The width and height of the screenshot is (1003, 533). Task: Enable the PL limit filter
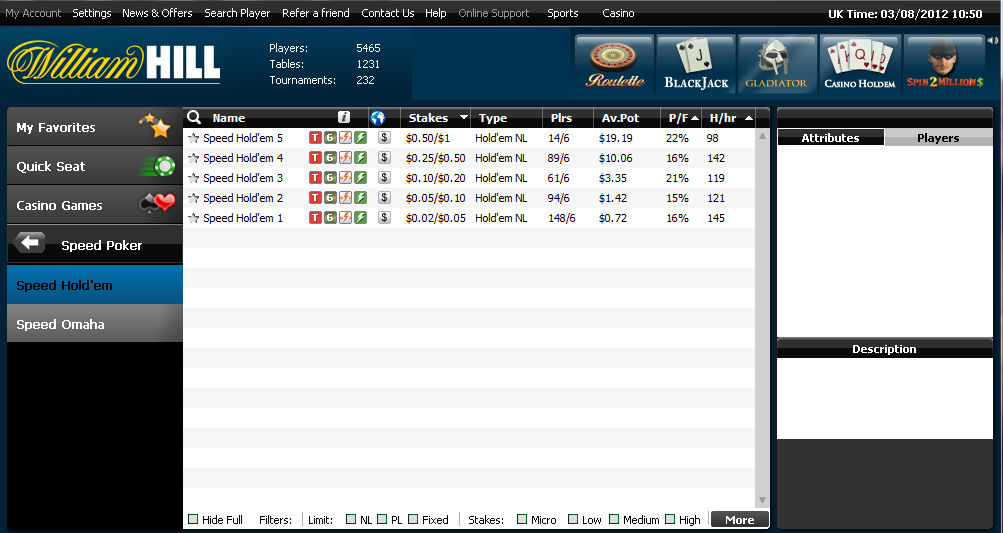pyautogui.click(x=382, y=519)
